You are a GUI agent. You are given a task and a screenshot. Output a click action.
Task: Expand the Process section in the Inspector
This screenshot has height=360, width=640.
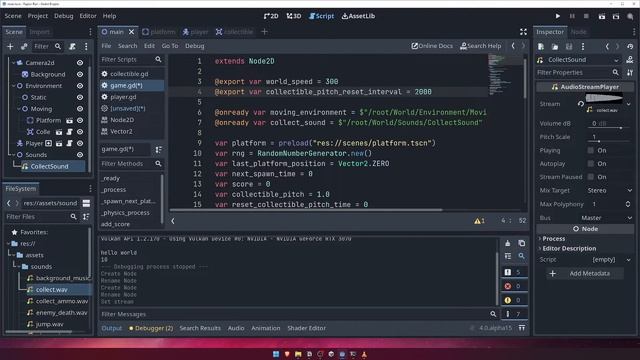pyautogui.click(x=553, y=239)
